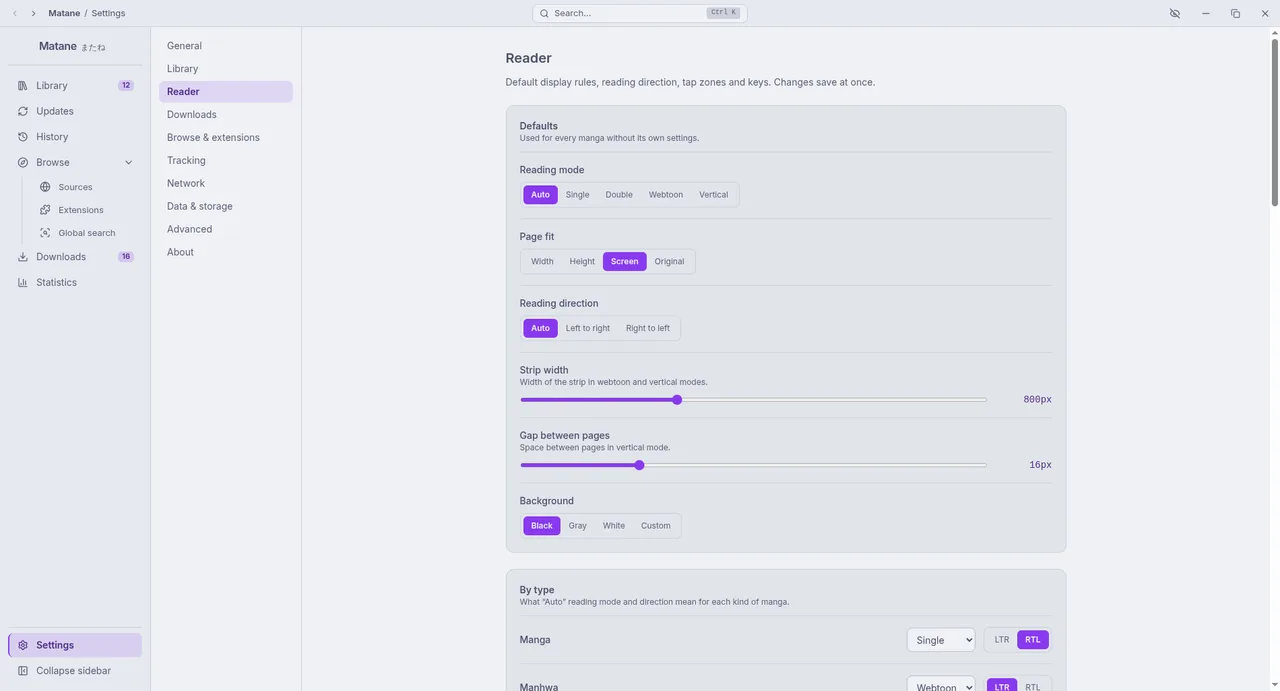Open Advanced settings tab
This screenshot has width=1280, height=691.
coord(226,230)
